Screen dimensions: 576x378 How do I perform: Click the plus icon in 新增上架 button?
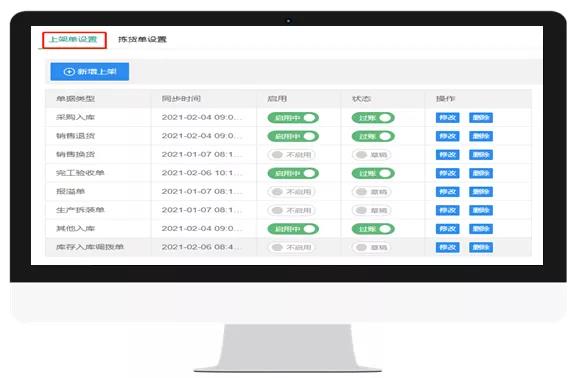(69, 72)
